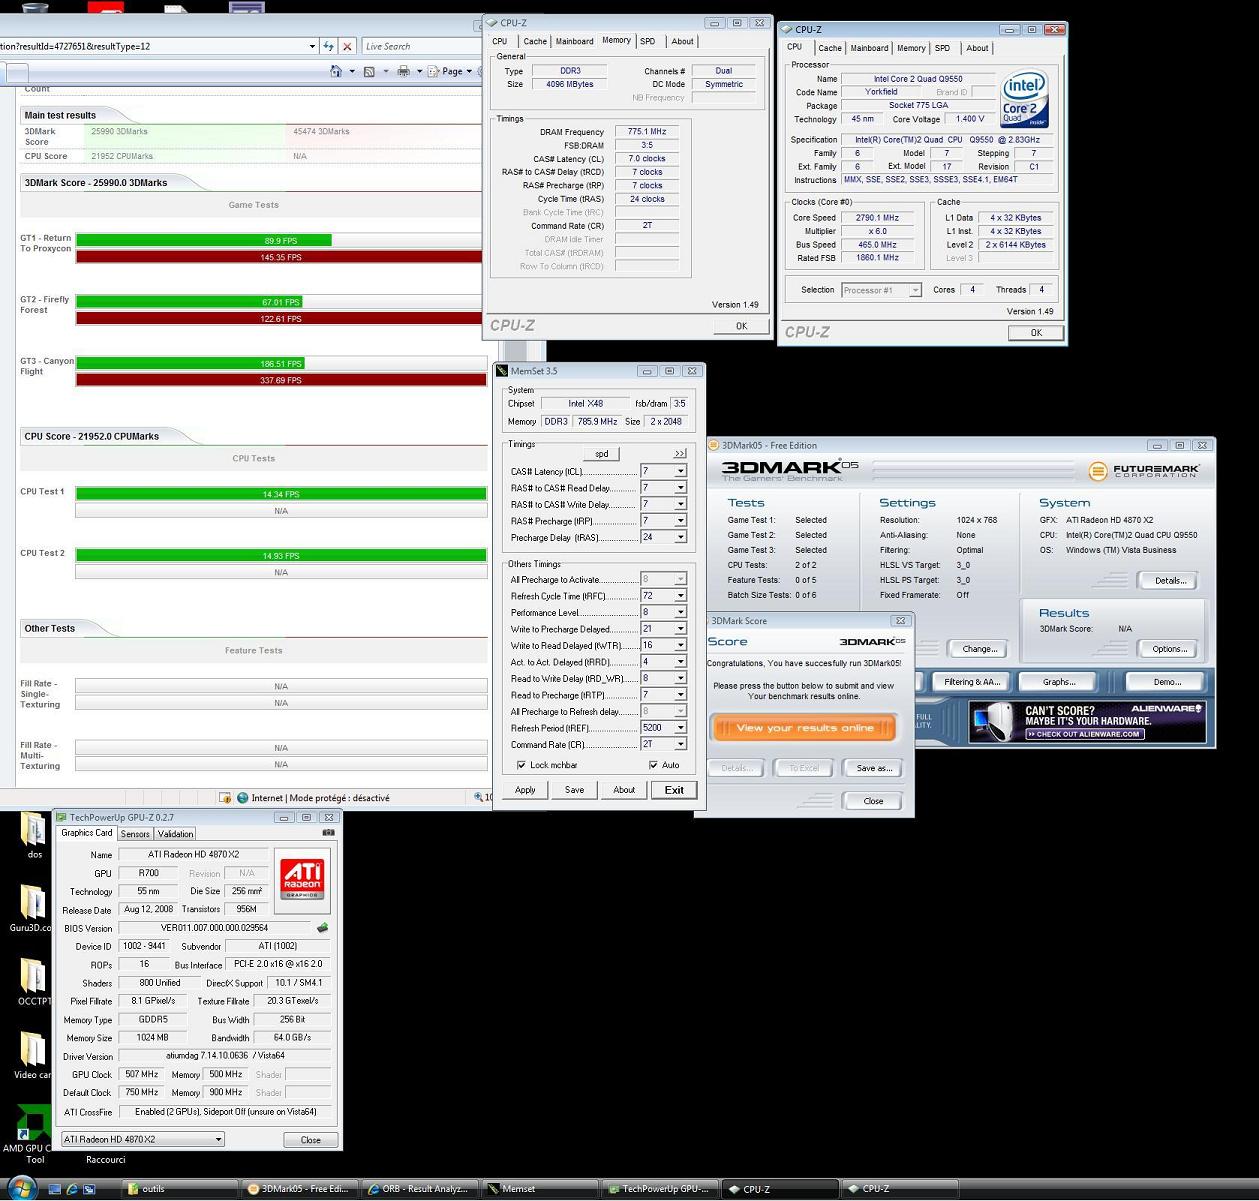This screenshot has width=1259, height=1201.
Task: Toggle the Auto checkbox in MemSet
Action: (654, 765)
